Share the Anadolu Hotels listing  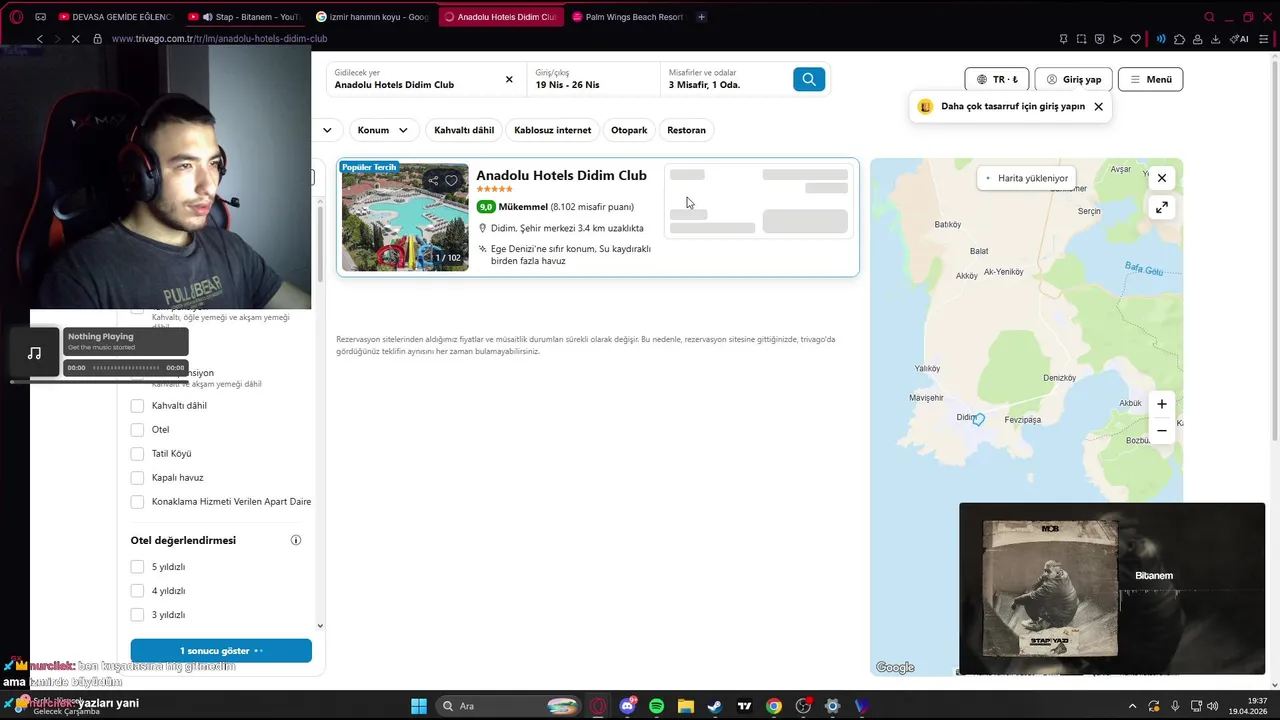click(x=433, y=181)
